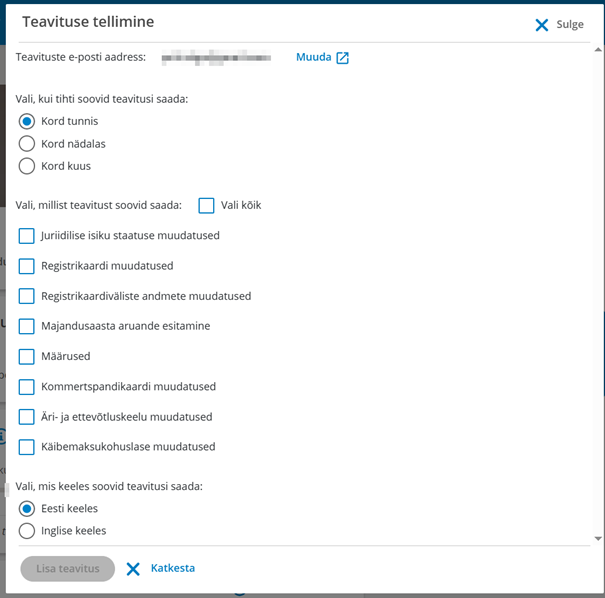Check Majandusaasta aruande esitamine box

click(x=27, y=326)
